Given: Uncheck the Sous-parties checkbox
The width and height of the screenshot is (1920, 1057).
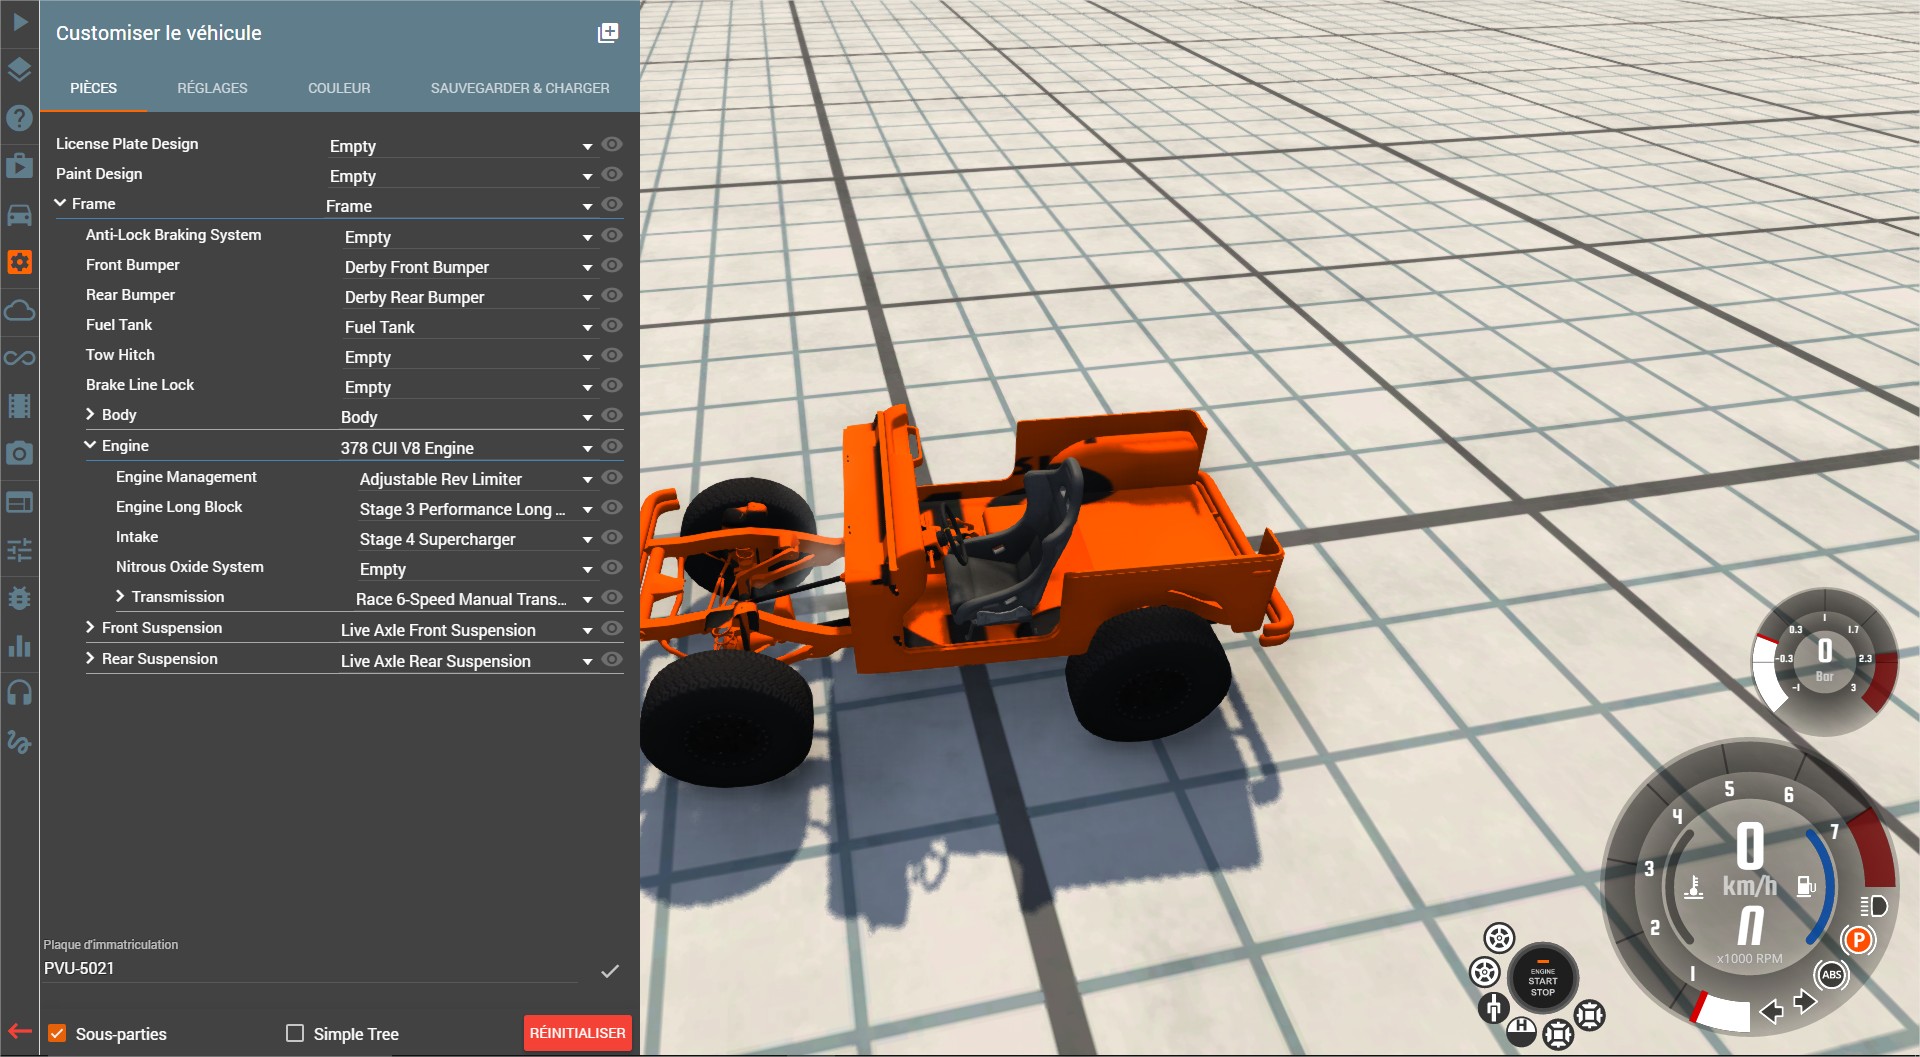Looking at the screenshot, I should point(57,1033).
